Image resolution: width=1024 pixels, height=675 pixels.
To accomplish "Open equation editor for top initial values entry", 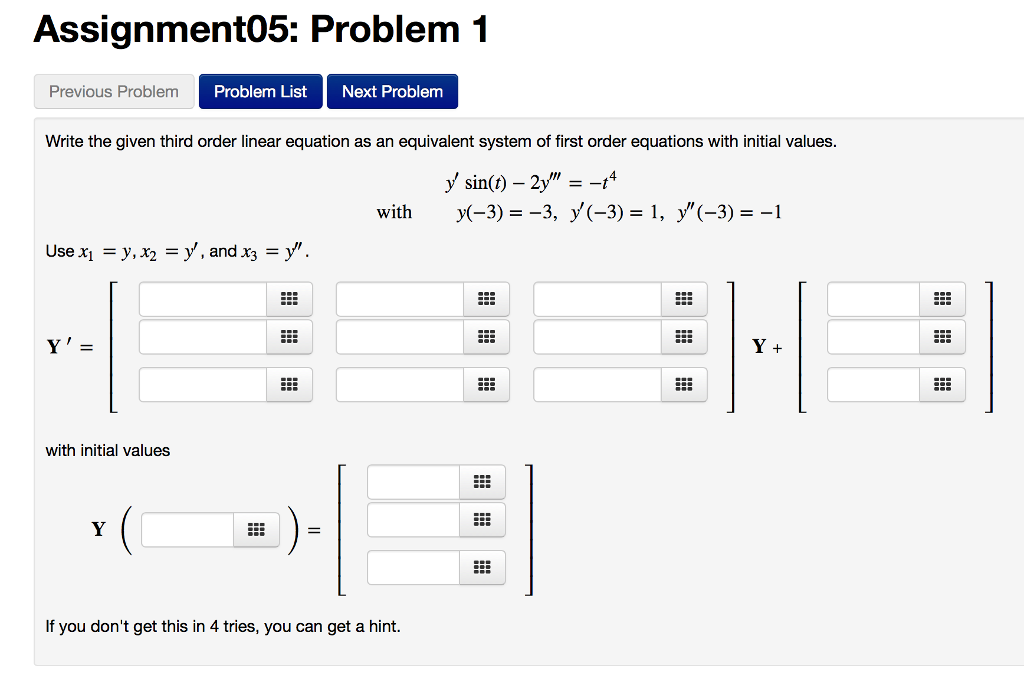I will pyautogui.click(x=482, y=481).
